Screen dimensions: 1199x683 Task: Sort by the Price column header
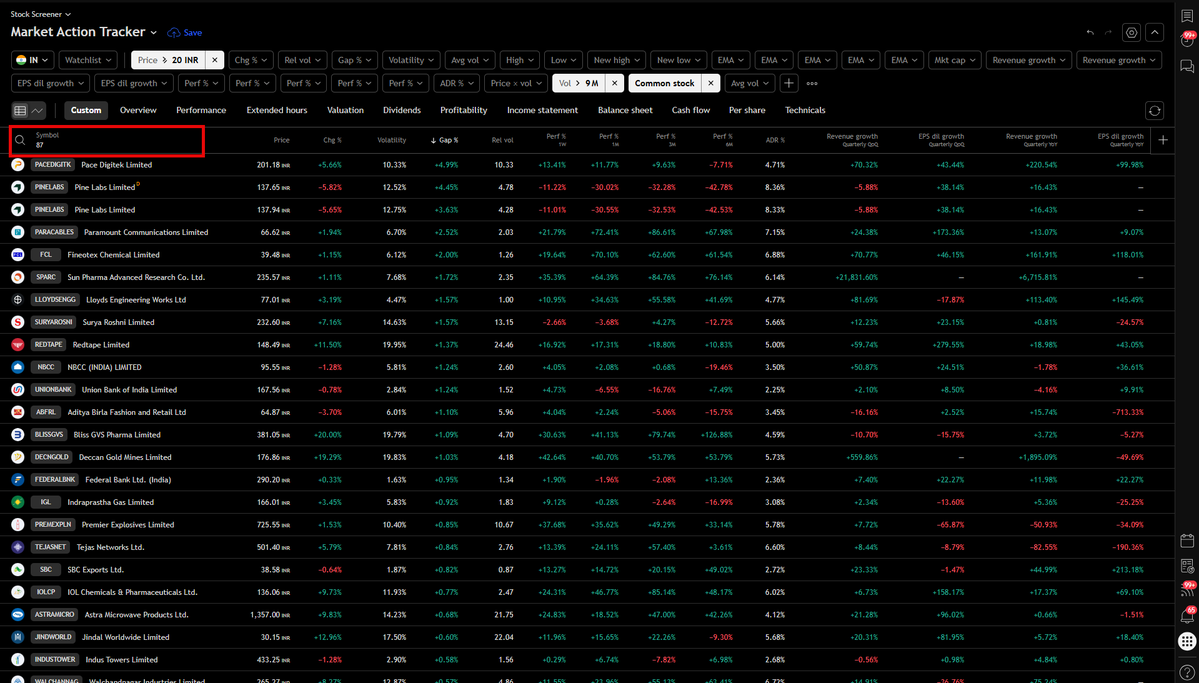click(x=282, y=140)
